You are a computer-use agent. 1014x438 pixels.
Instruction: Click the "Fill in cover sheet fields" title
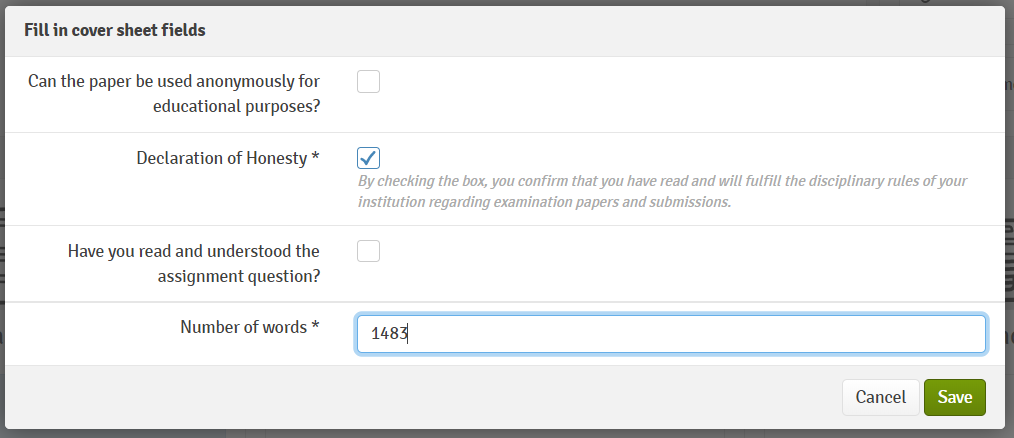(x=115, y=30)
